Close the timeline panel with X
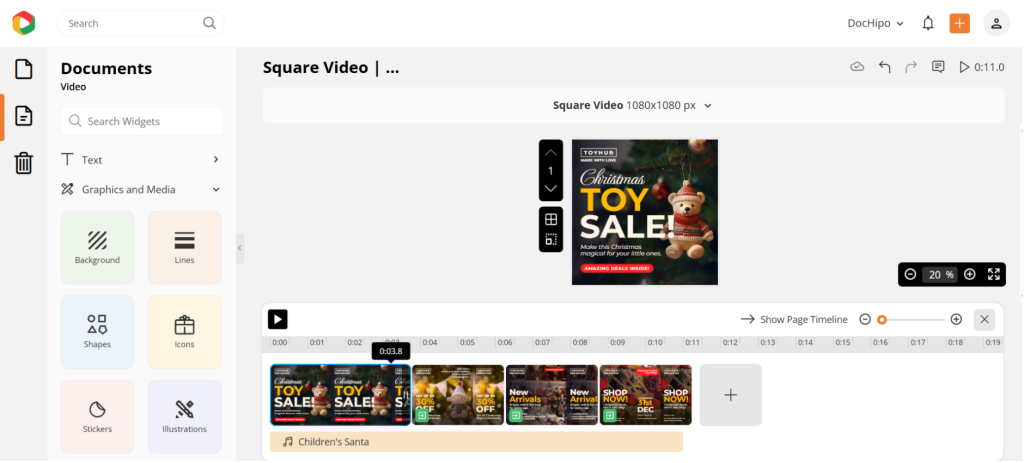The width and height of the screenshot is (1024, 463). point(984,319)
